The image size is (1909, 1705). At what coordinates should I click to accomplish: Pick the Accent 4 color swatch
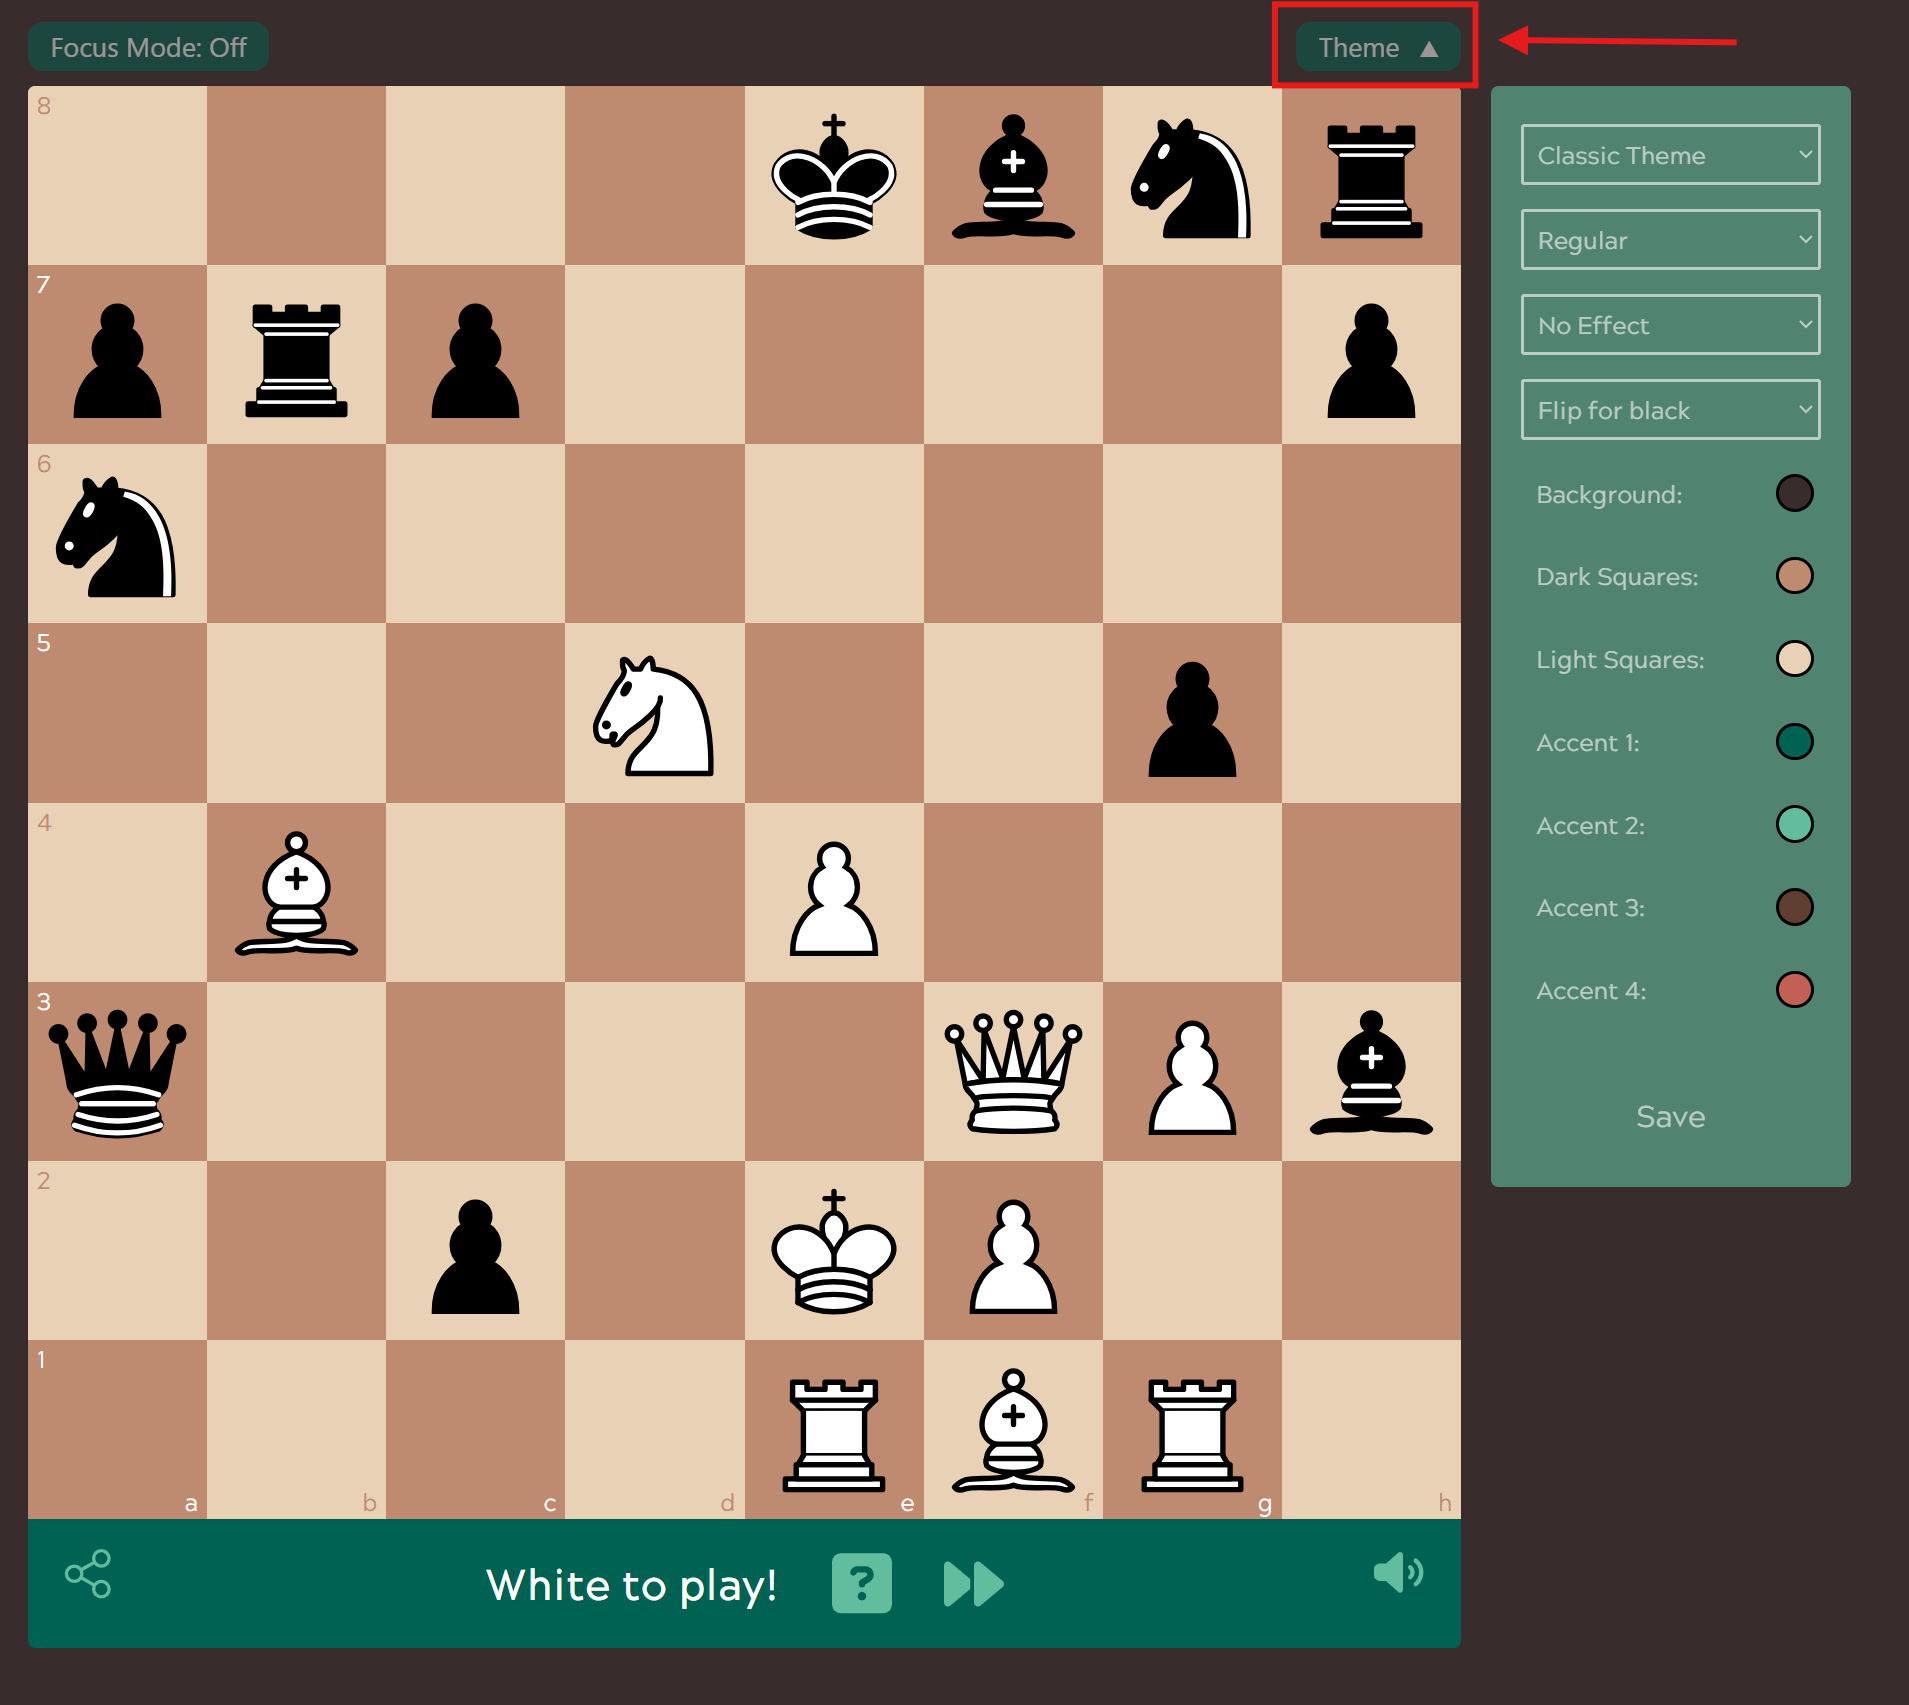[x=1795, y=990]
